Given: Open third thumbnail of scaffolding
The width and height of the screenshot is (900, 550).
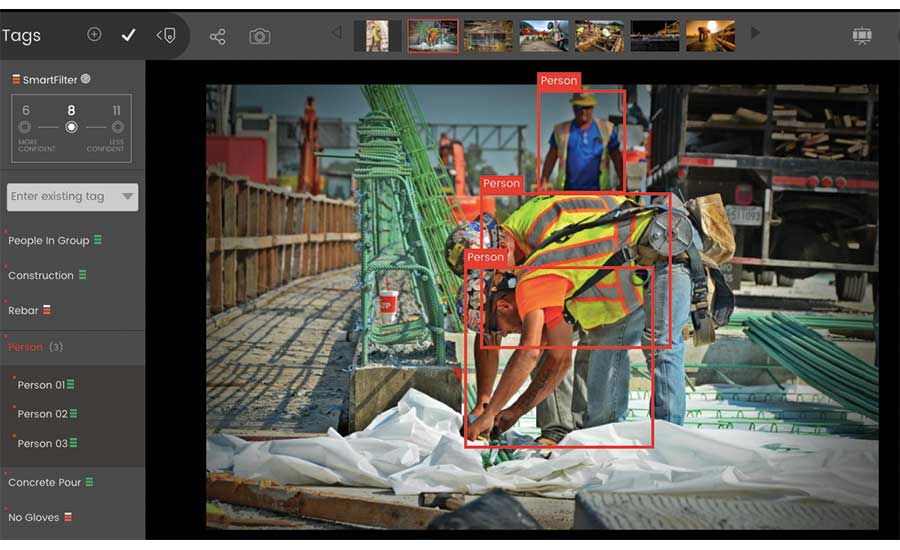Looking at the screenshot, I should click(488, 36).
